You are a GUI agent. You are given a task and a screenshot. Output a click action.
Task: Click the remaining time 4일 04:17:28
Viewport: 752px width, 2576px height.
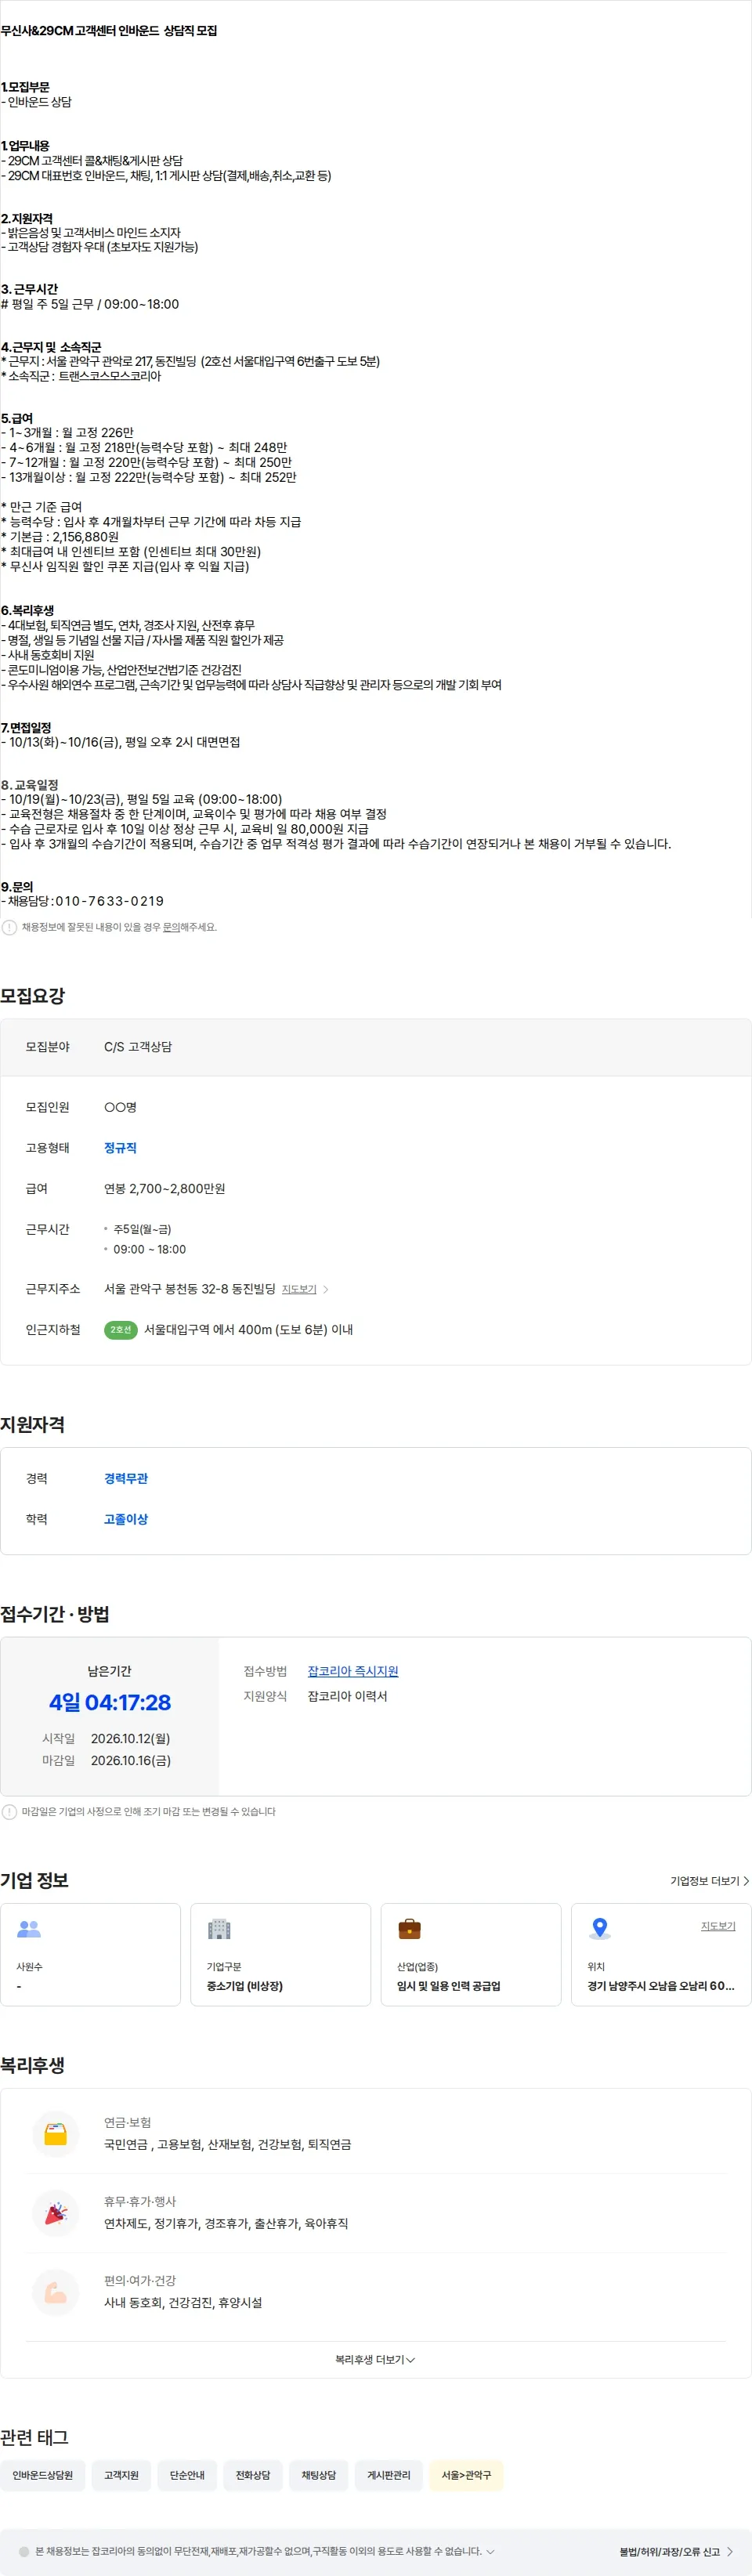(110, 1702)
